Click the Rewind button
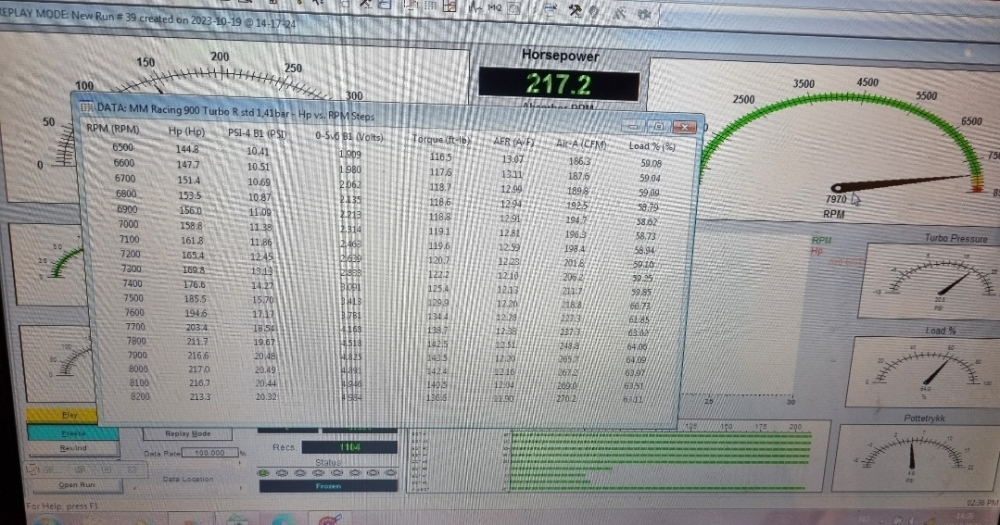The image size is (1000, 525). 73,448
